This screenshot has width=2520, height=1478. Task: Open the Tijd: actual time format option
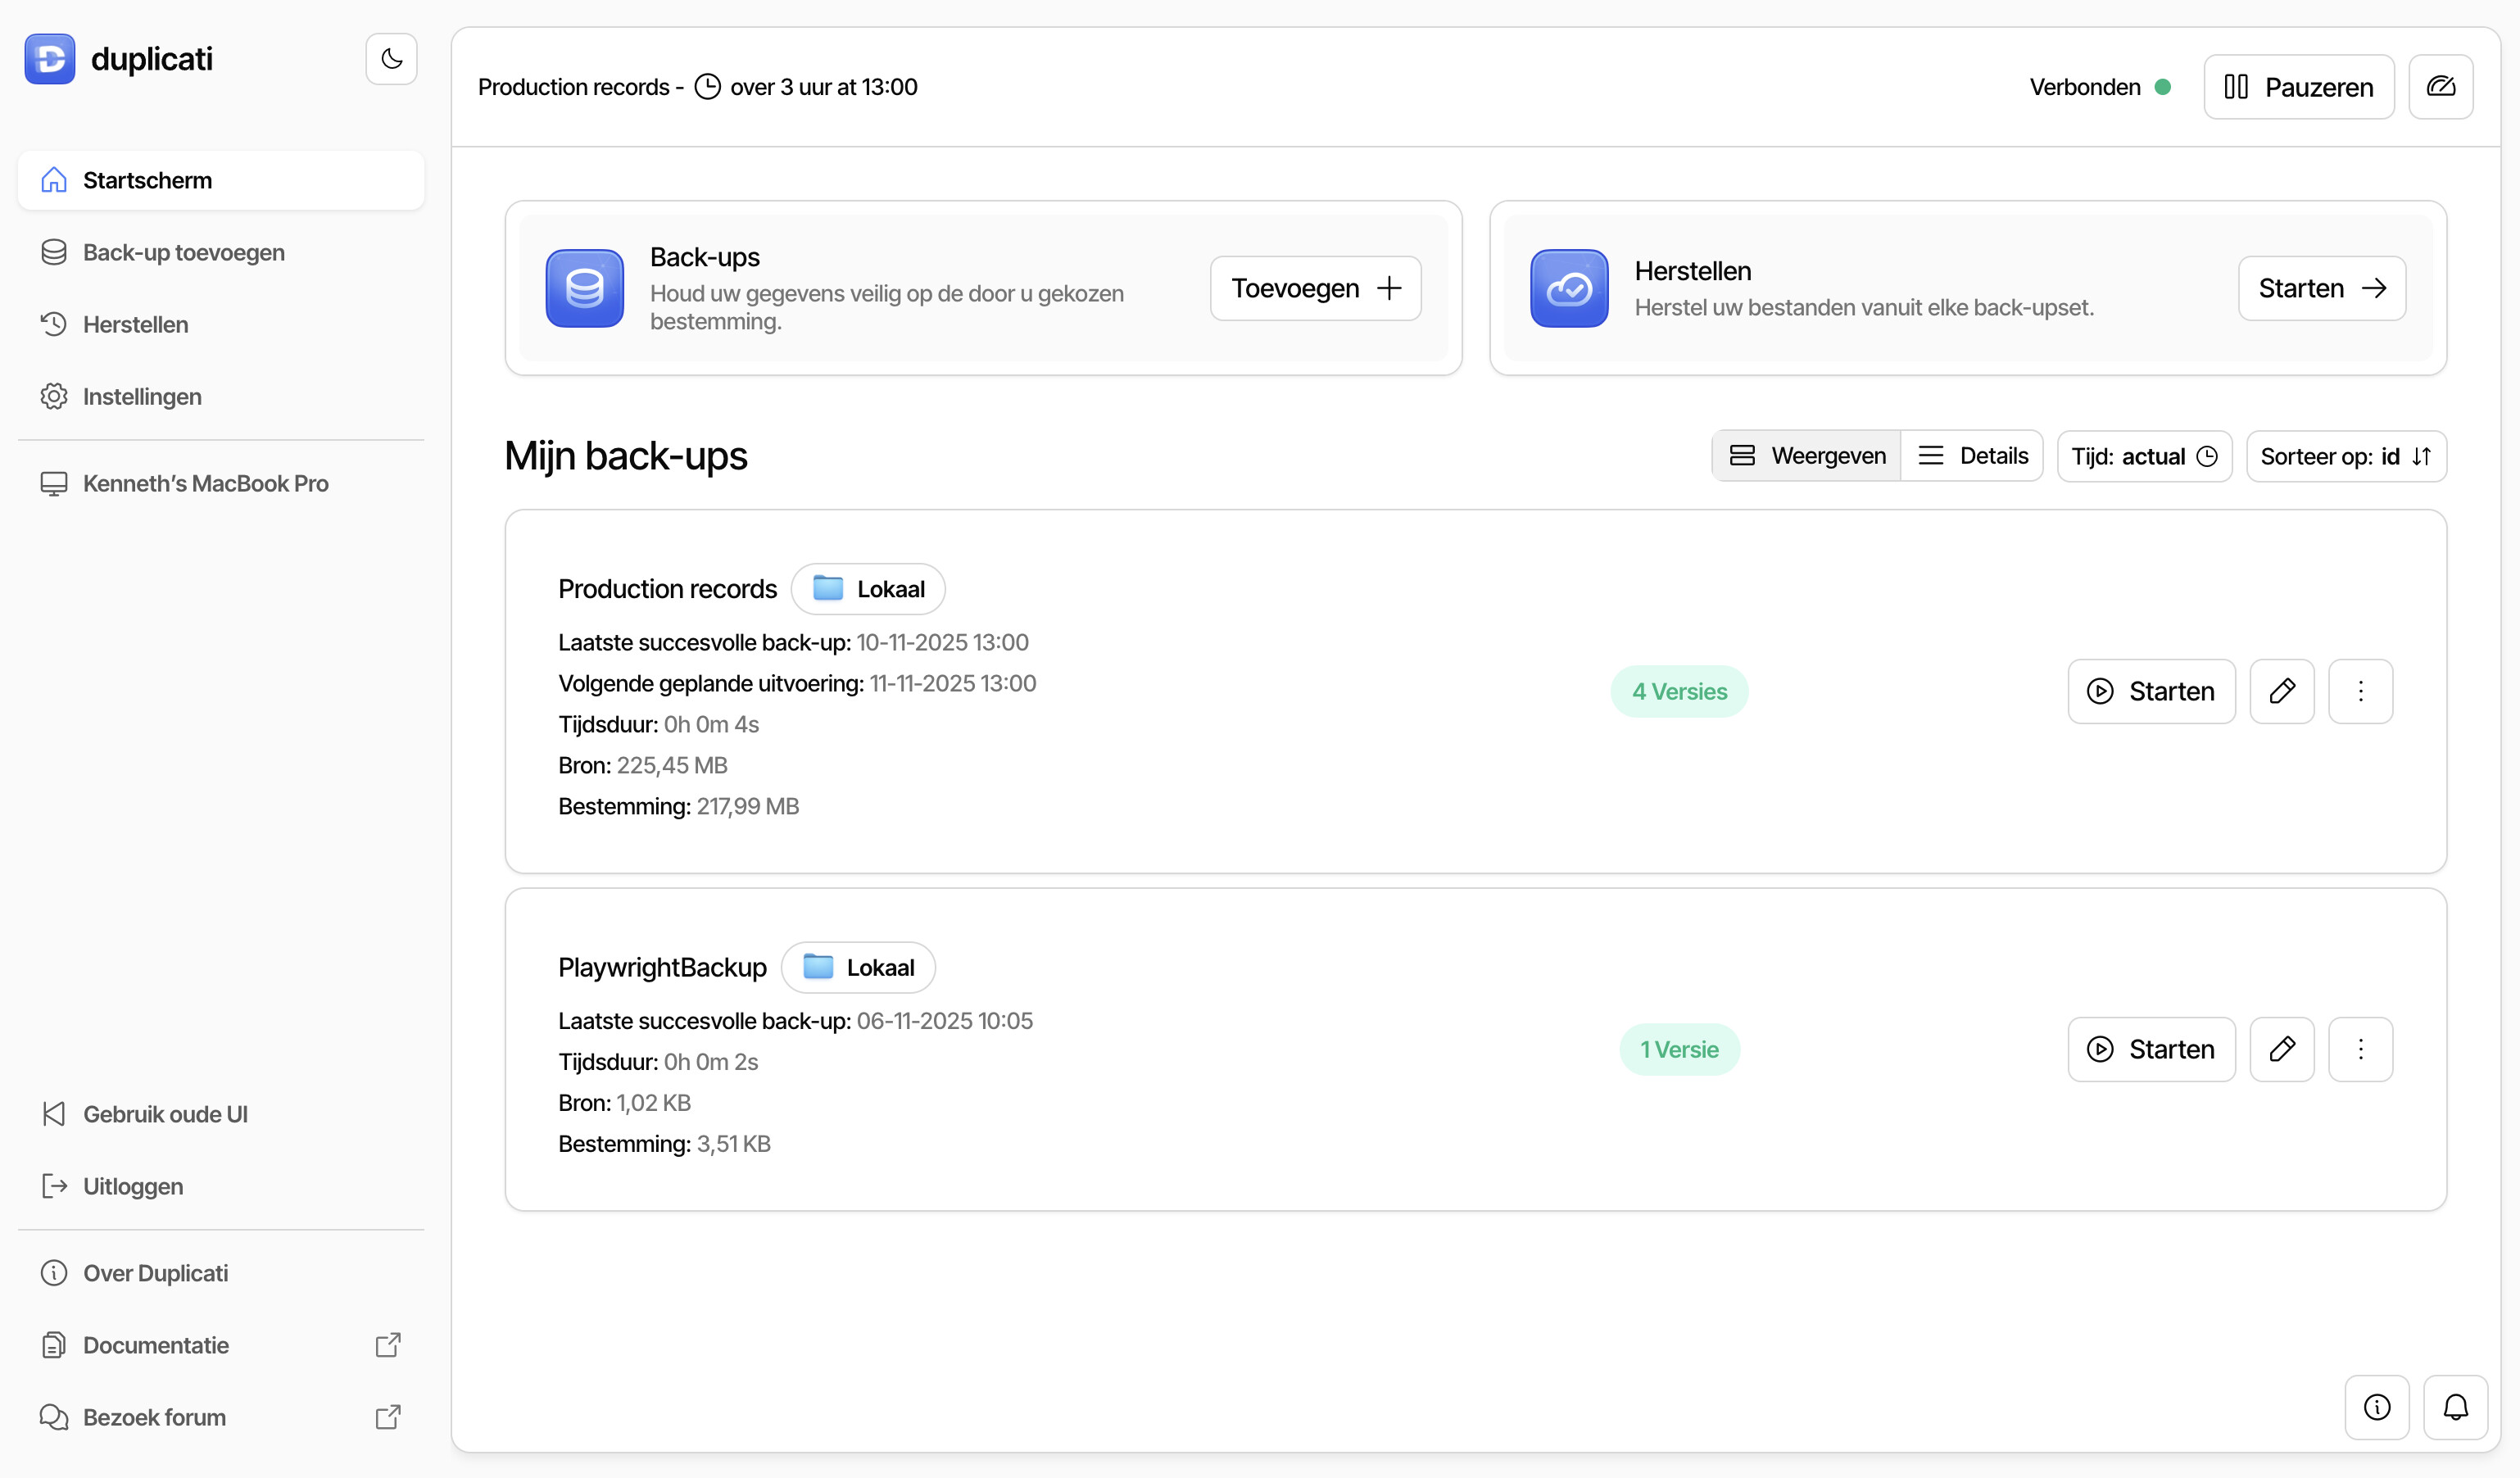click(2143, 457)
